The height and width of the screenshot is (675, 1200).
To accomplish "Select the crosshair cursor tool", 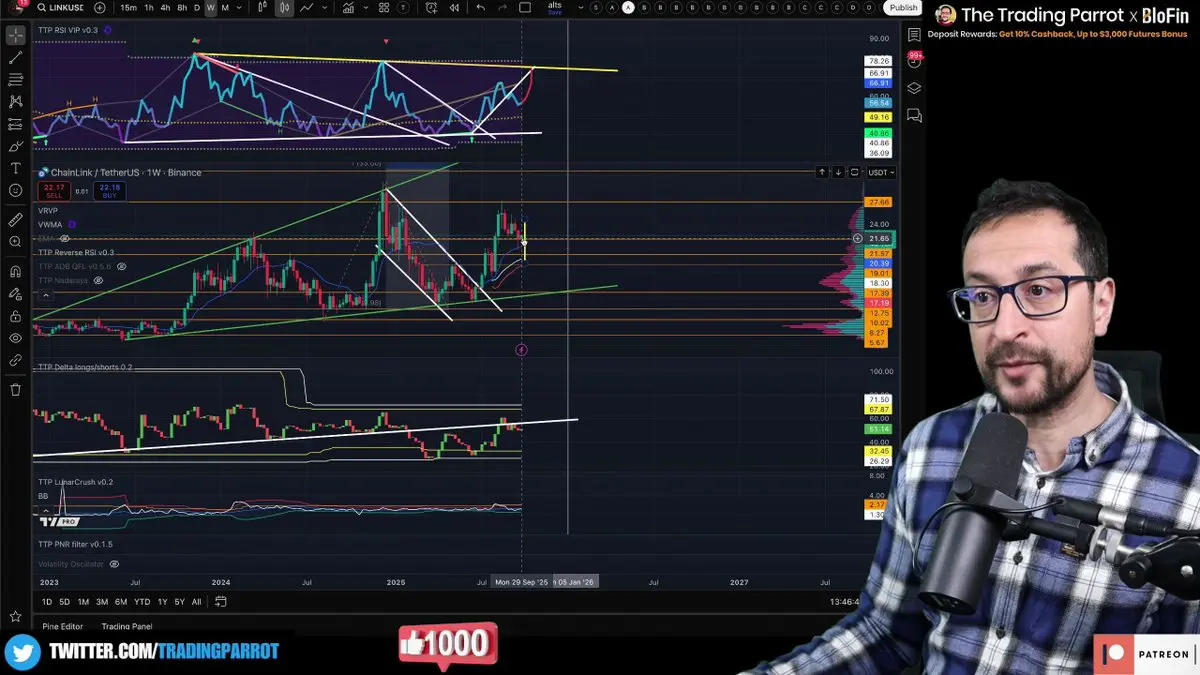I will (x=15, y=35).
